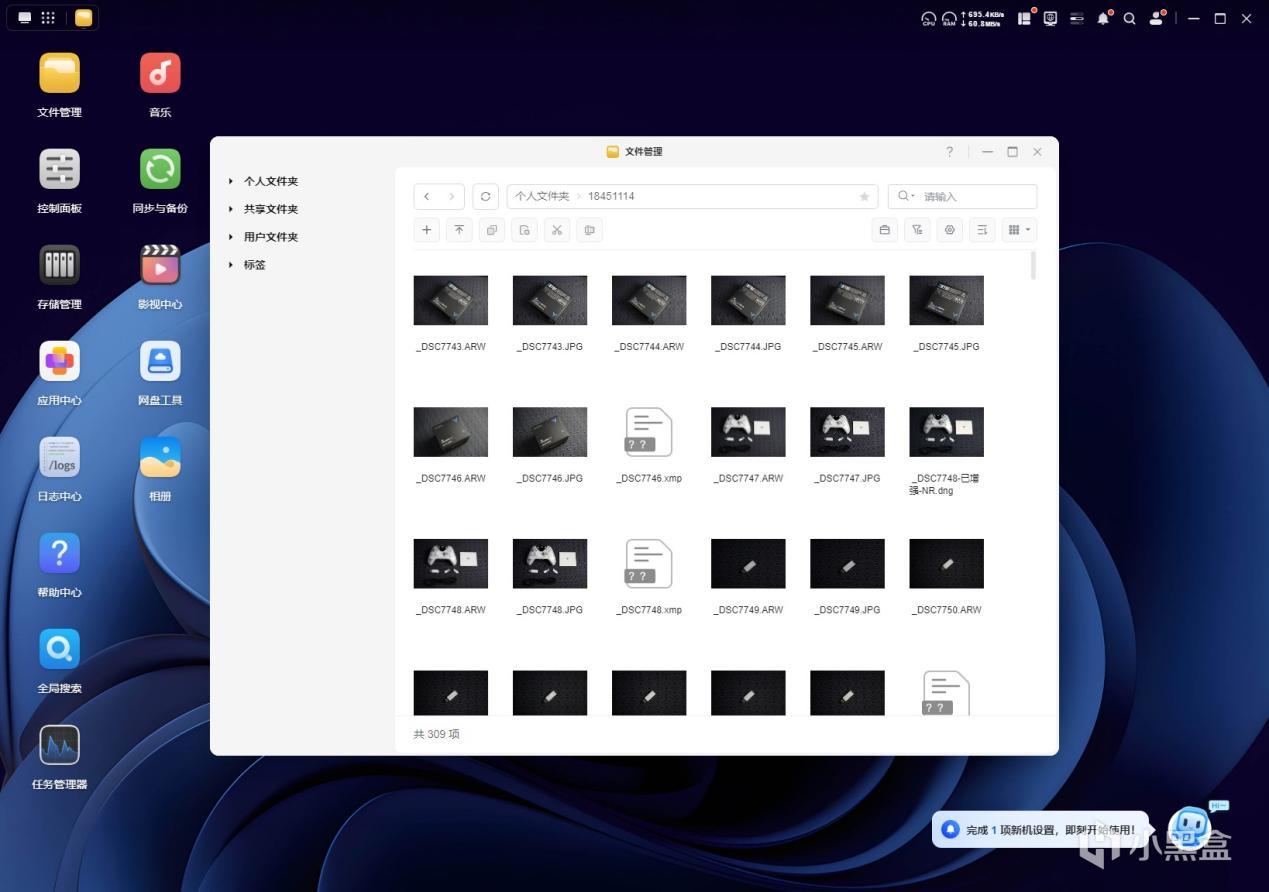Screen dimensions: 1269x892
Task: Select the _DSC7748.xmp file icon
Action: click(x=649, y=564)
